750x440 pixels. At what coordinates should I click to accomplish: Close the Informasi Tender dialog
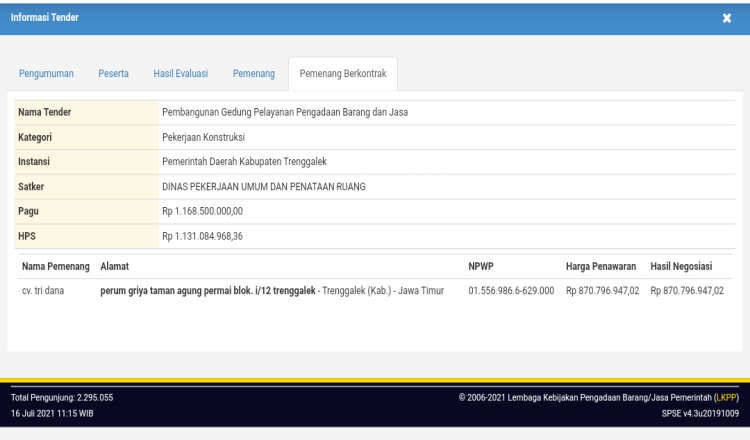[x=727, y=18]
